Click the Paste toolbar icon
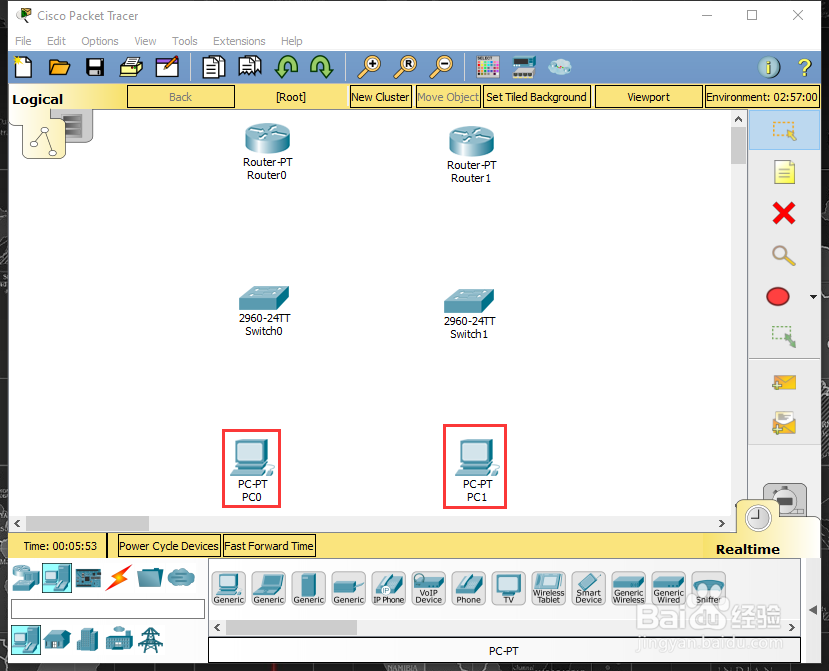 250,67
